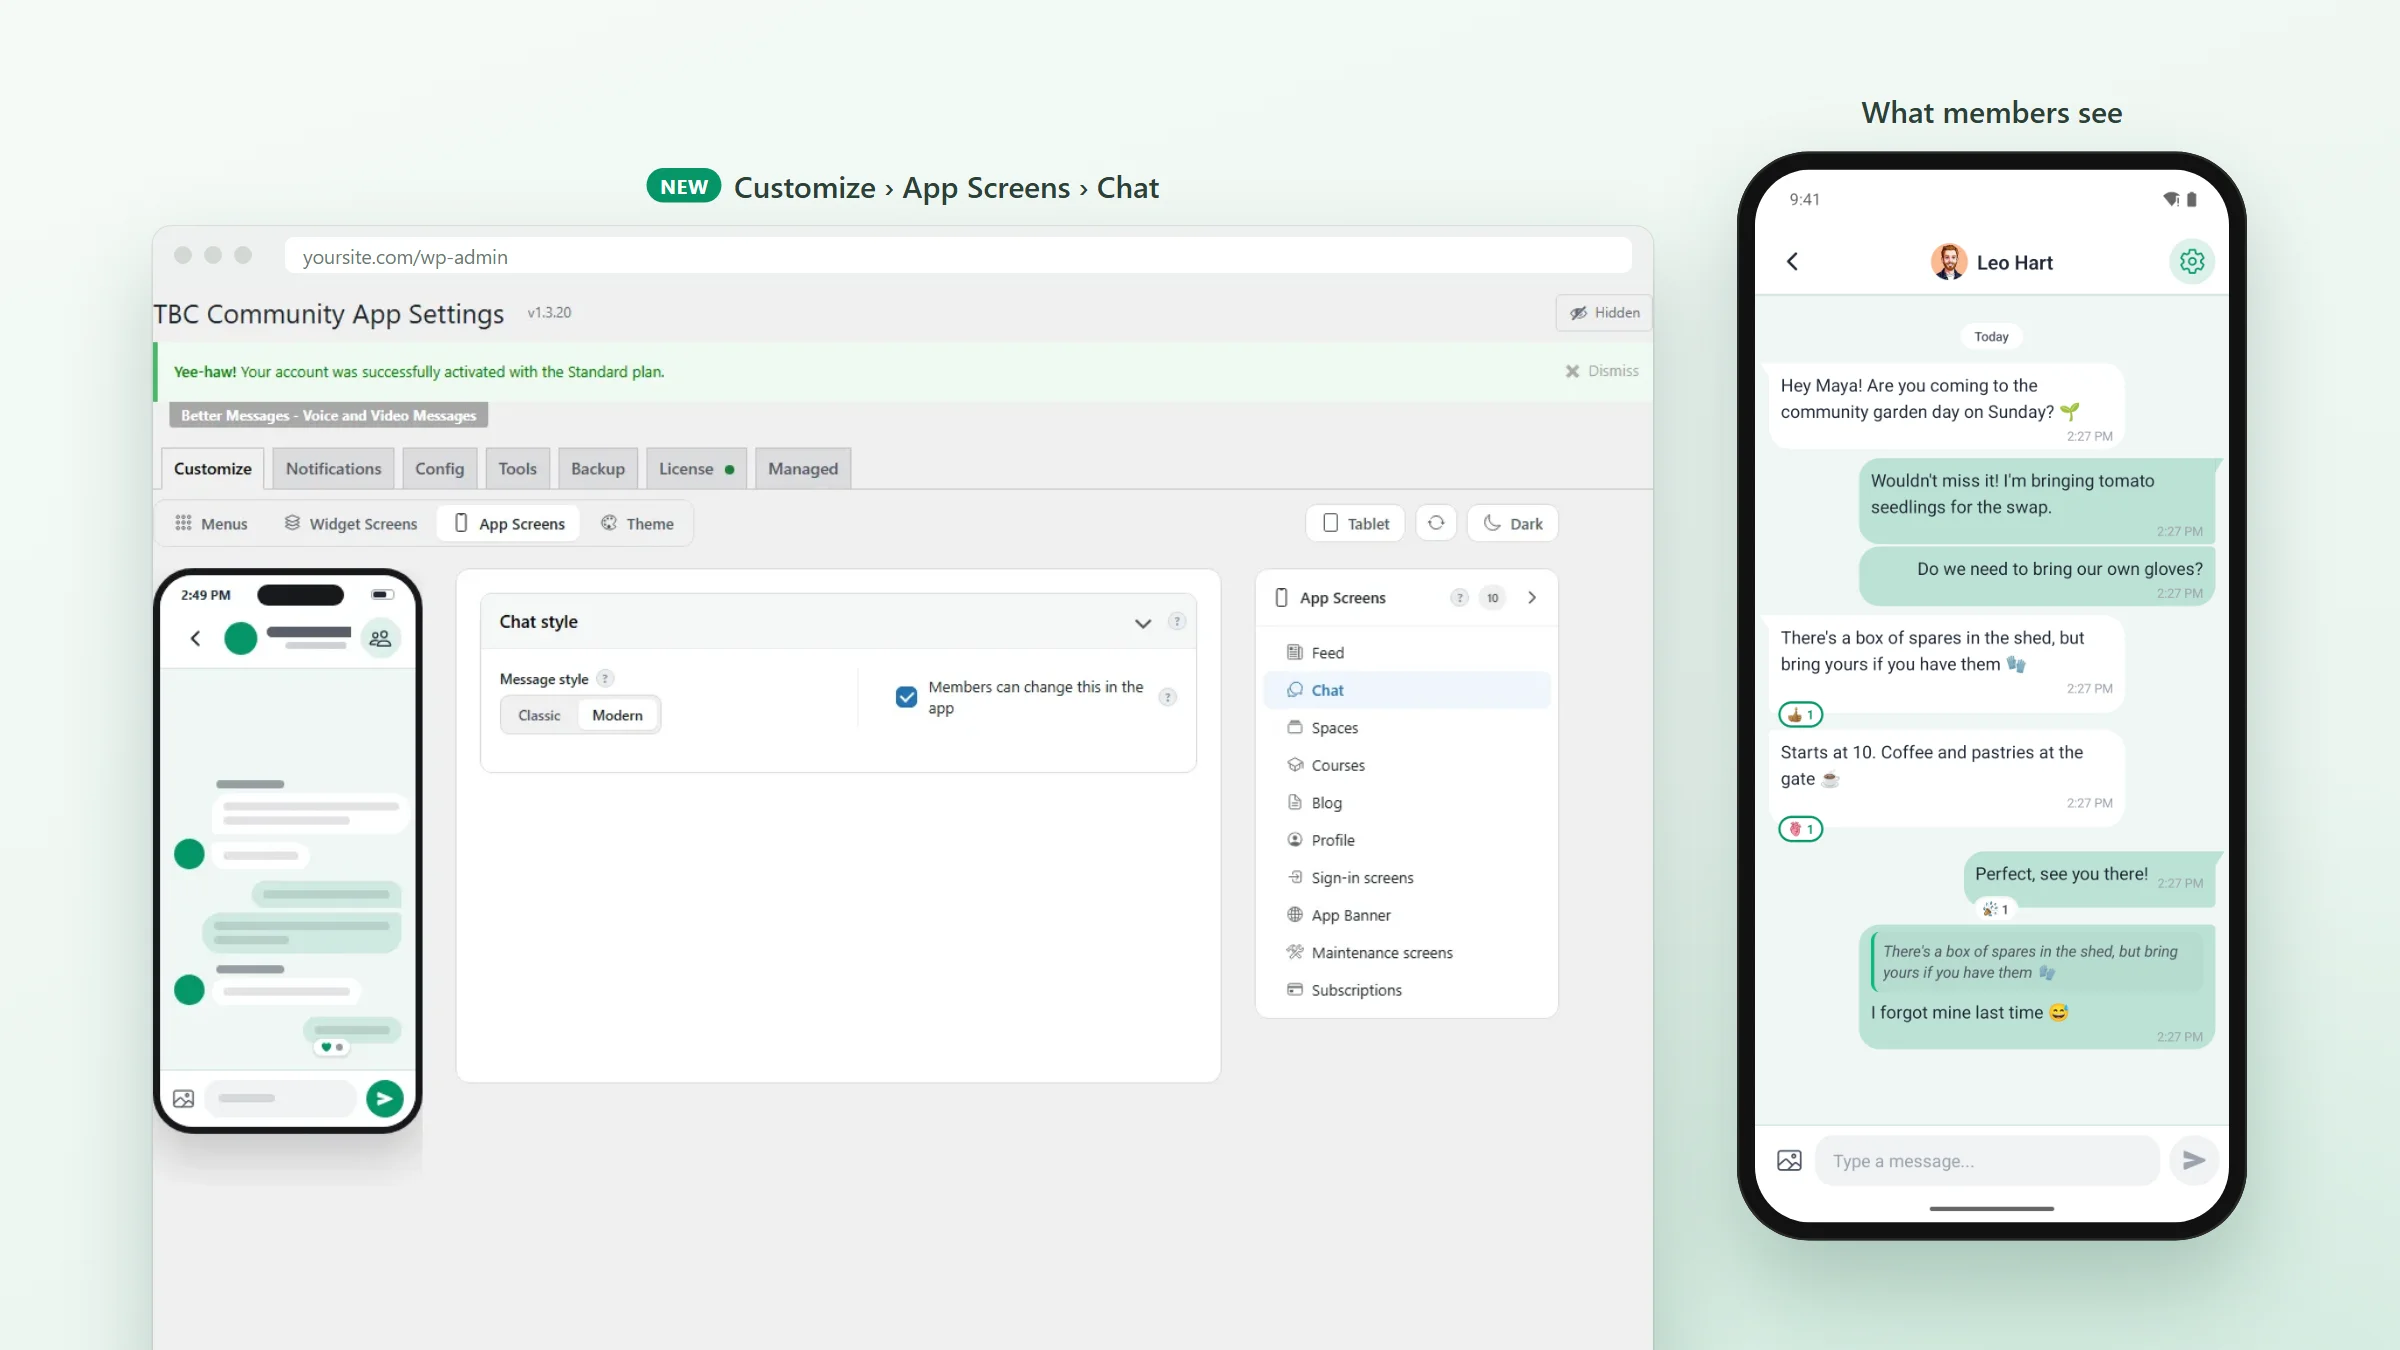The image size is (2400, 1350).
Task: Click the back chevron in admin preview phone
Action: click(196, 638)
